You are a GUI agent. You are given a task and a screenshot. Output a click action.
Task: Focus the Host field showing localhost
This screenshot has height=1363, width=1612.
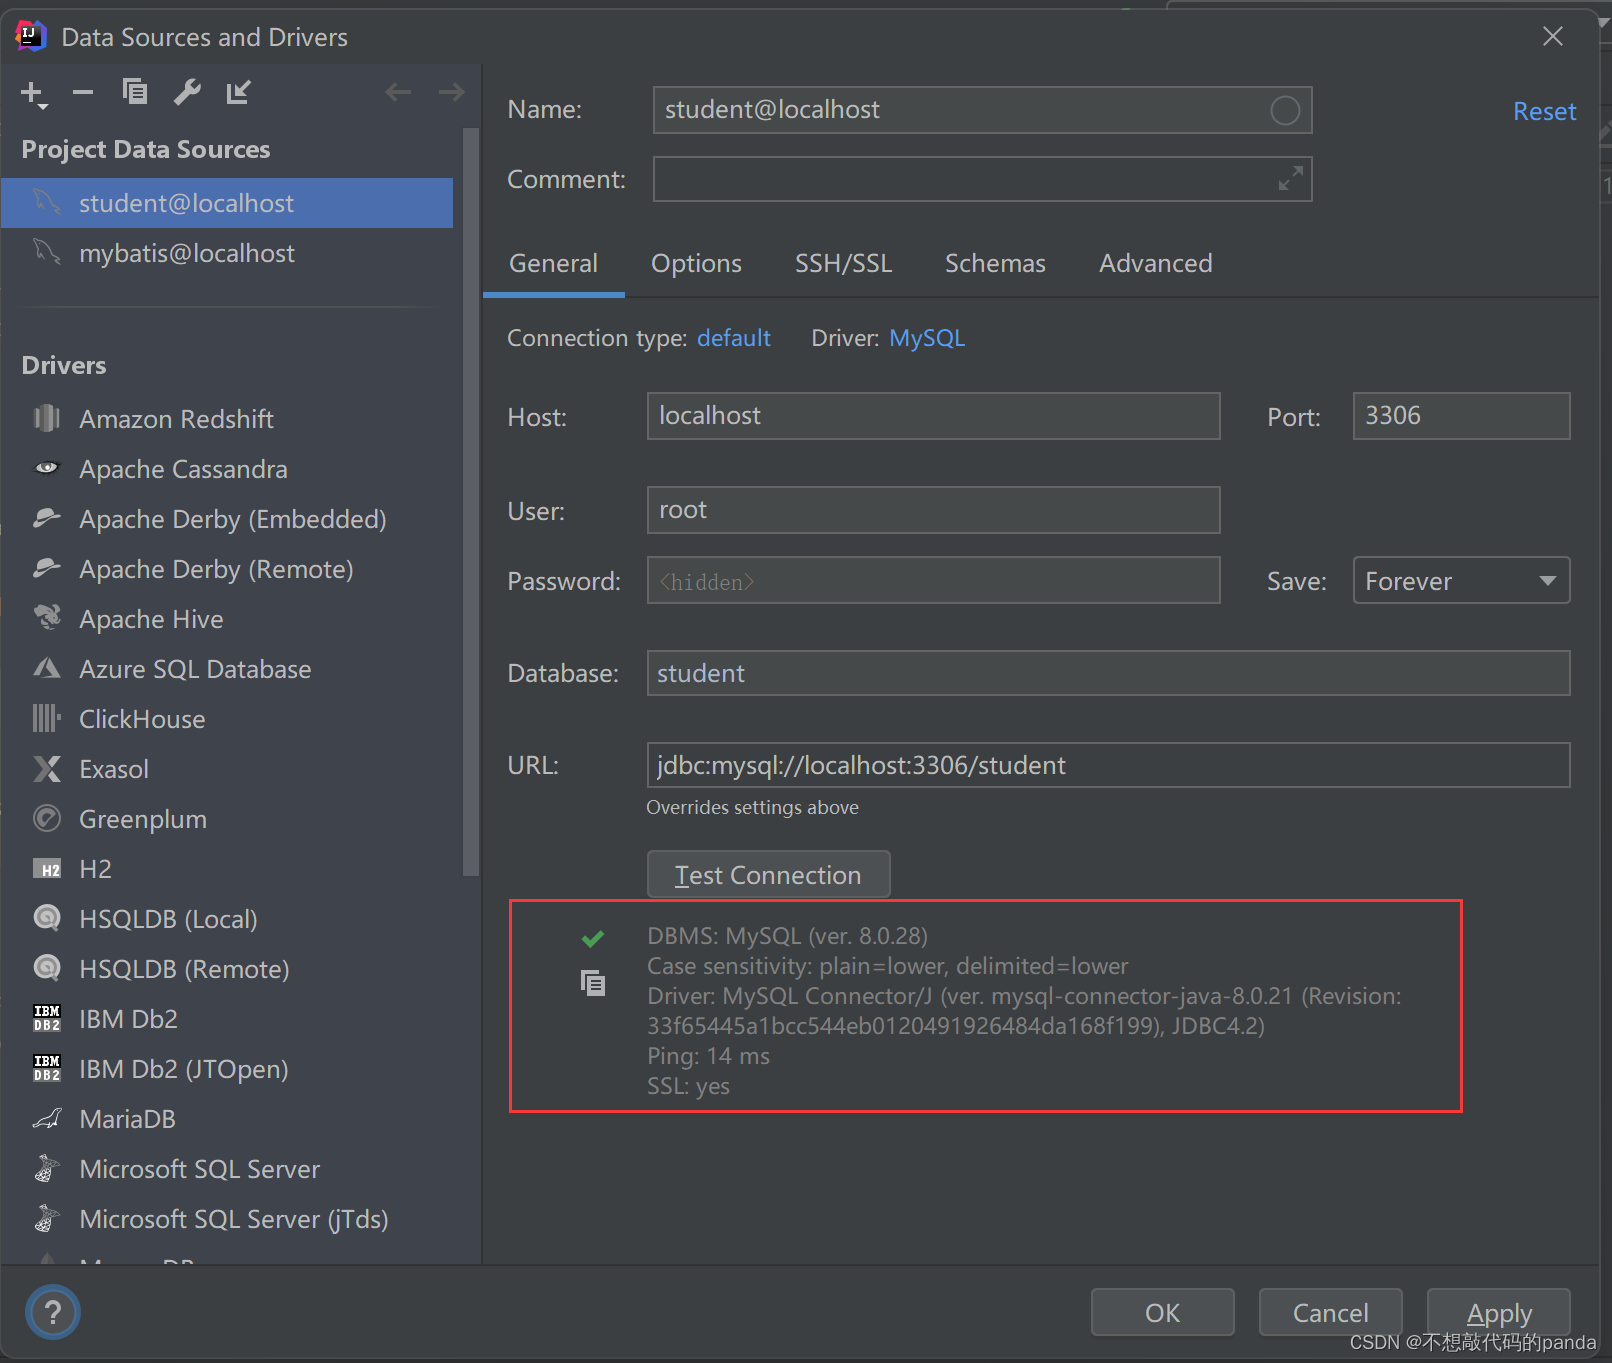coord(933,416)
